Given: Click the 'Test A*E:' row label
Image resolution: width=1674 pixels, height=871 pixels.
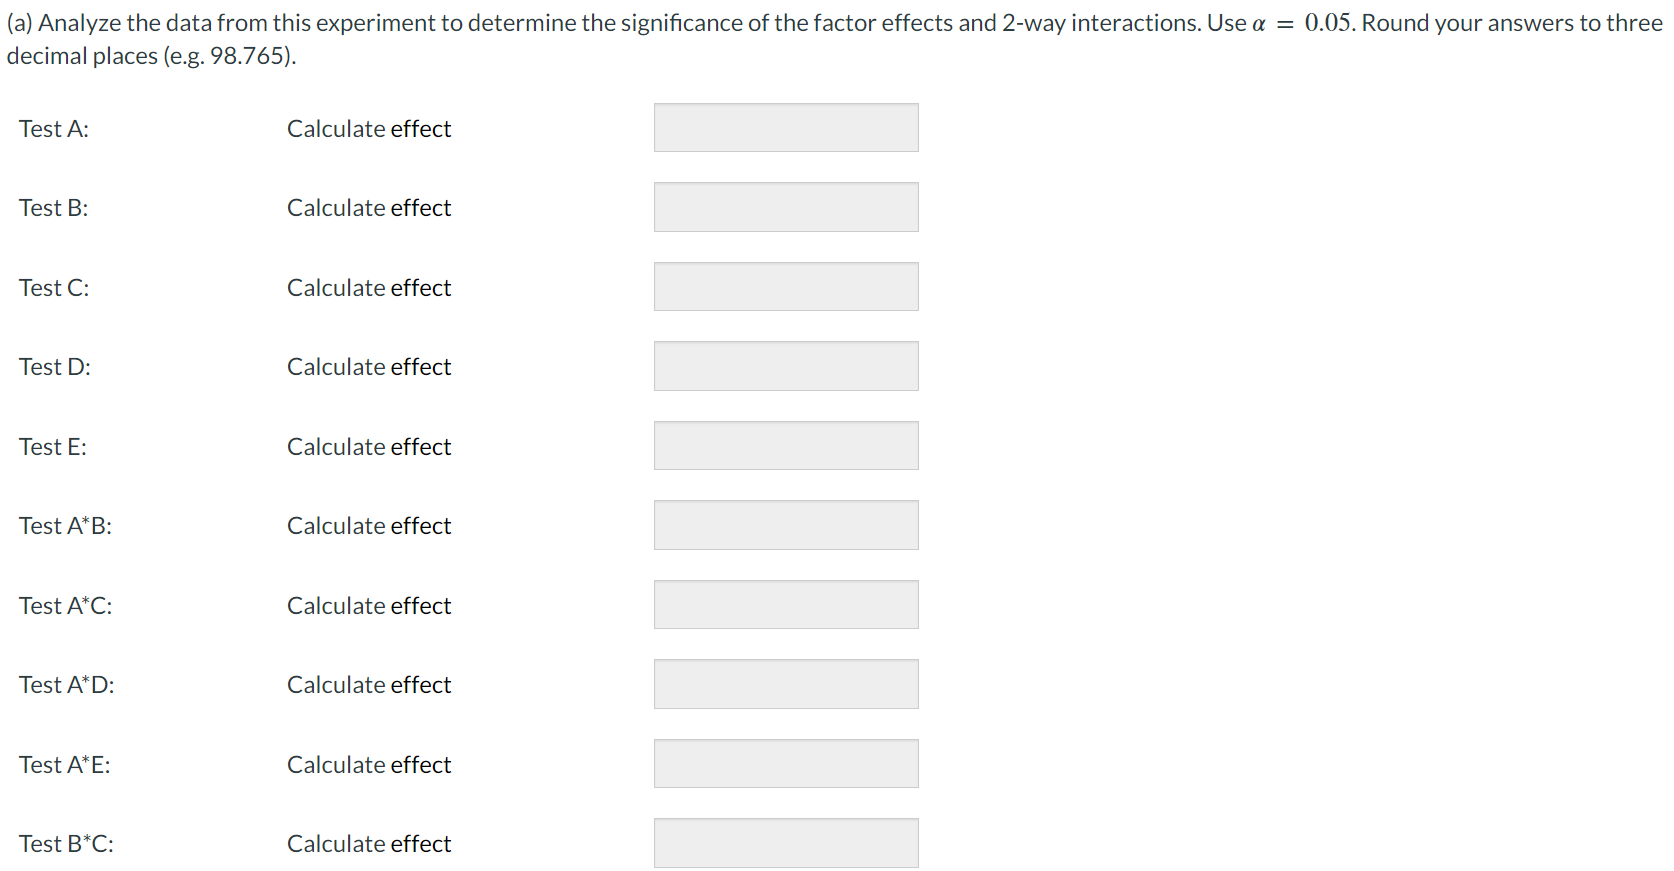Looking at the screenshot, I should 65,765.
